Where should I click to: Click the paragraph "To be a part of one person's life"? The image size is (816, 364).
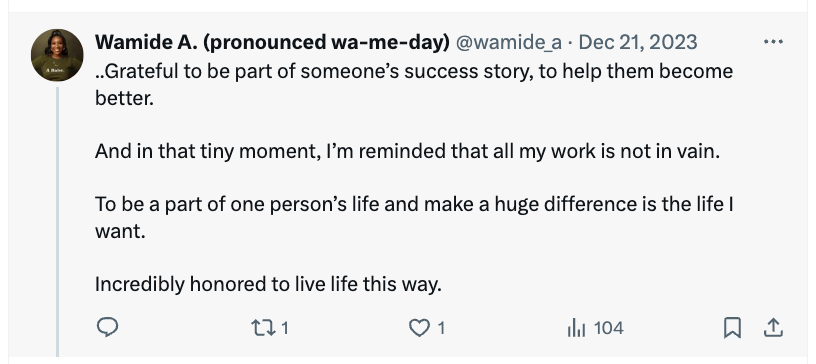[x=414, y=217]
